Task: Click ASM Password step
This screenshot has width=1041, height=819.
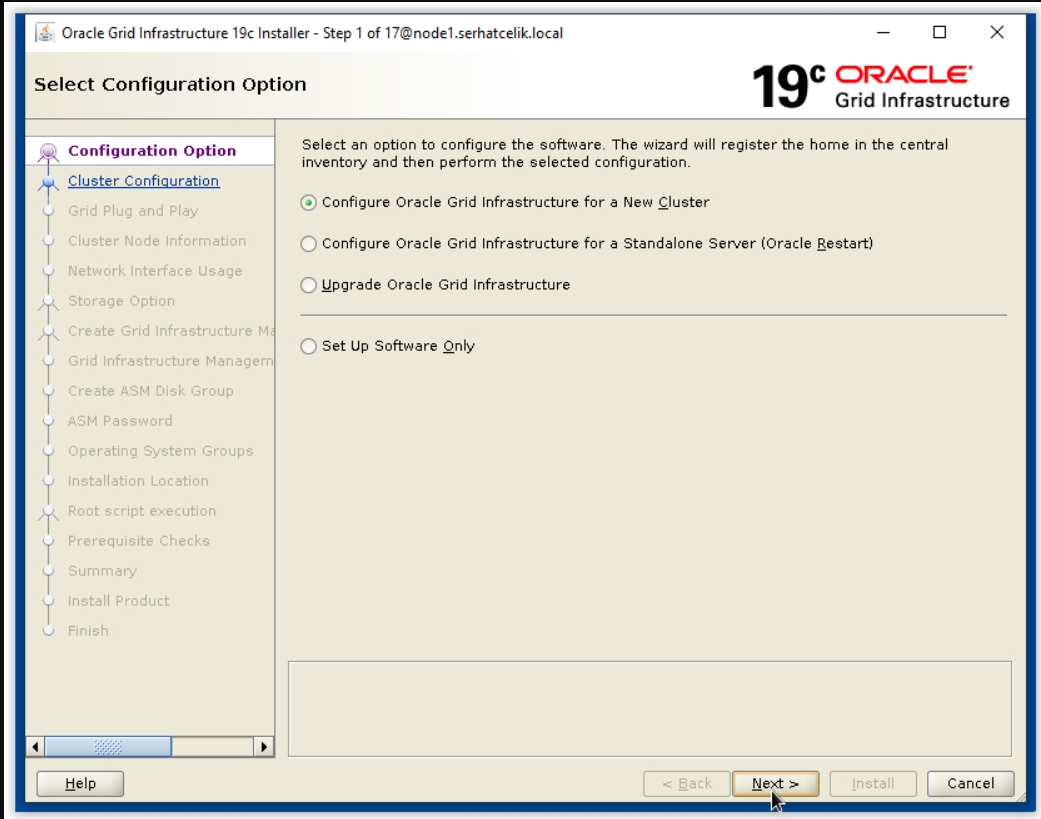Action: pyautogui.click(x=120, y=421)
